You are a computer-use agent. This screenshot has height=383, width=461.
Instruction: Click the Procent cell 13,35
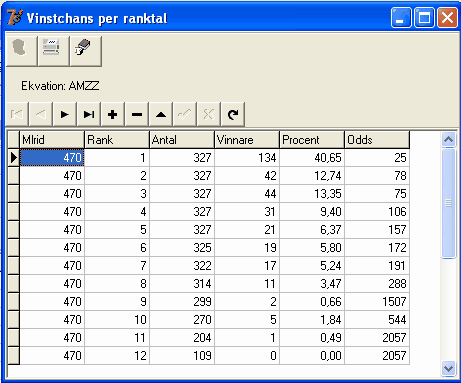pyautogui.click(x=312, y=193)
